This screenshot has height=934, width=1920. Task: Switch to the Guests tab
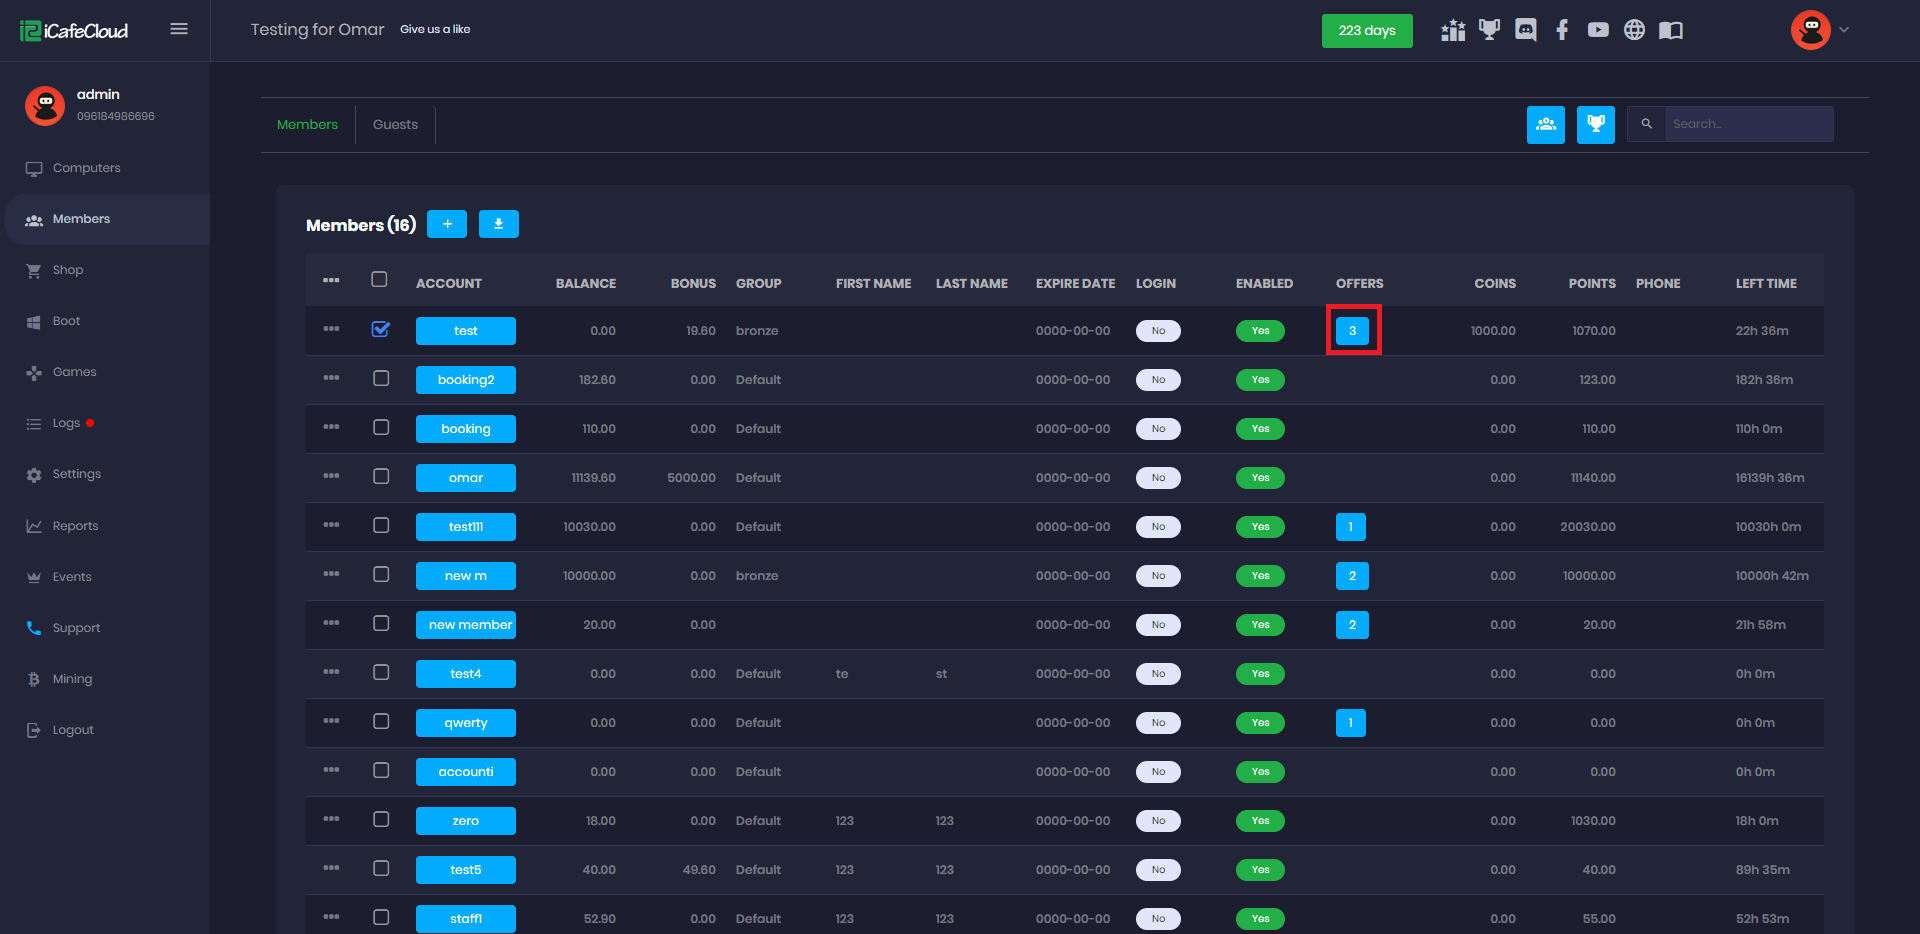(395, 125)
